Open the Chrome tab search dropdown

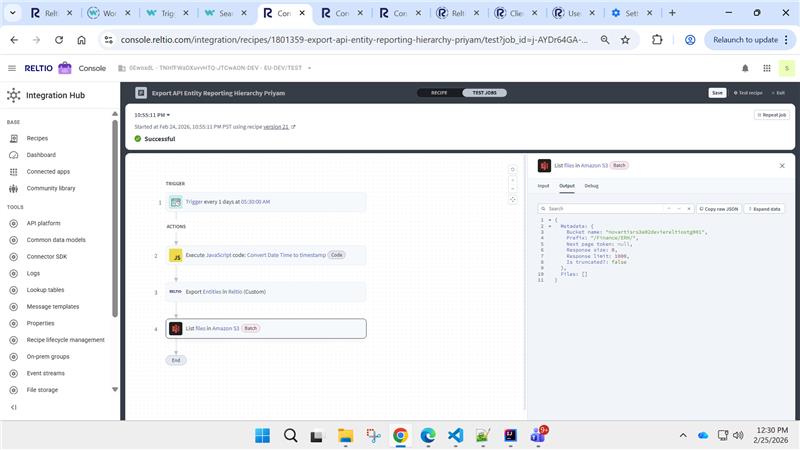tap(12, 13)
